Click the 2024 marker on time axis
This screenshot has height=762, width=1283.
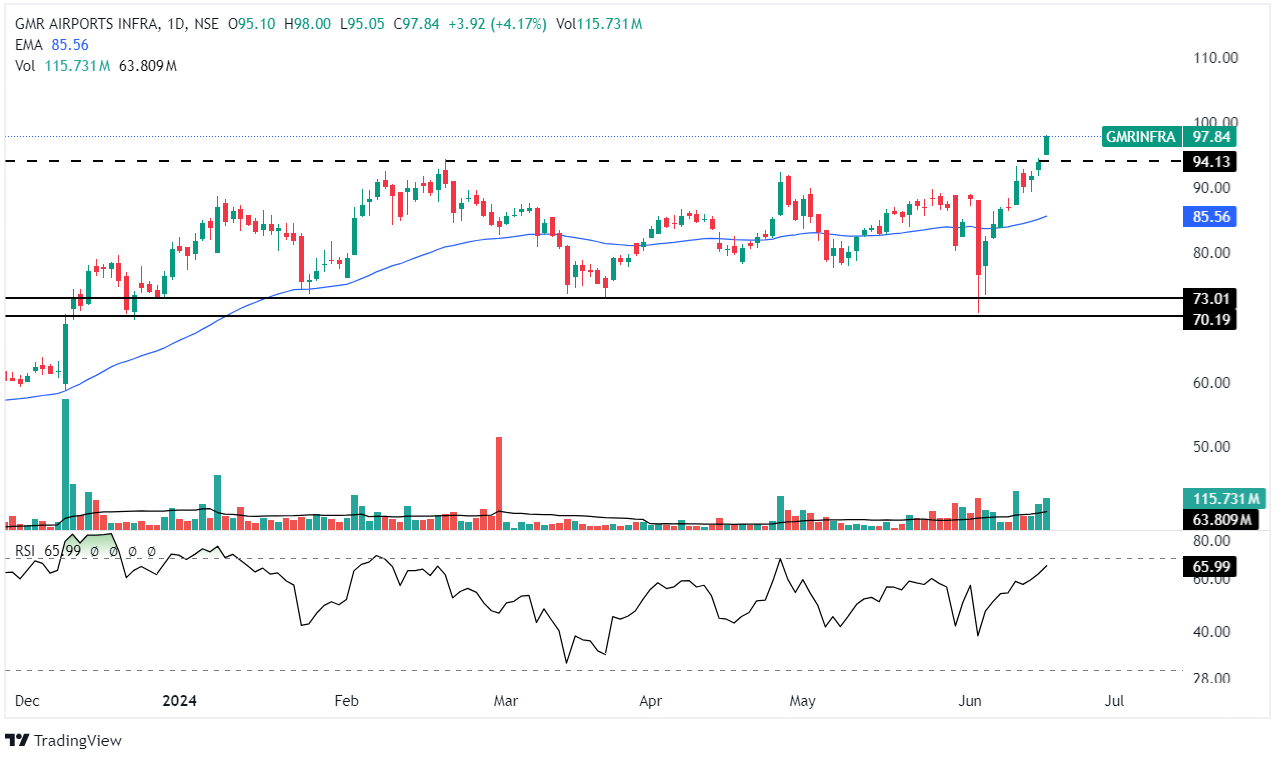[x=180, y=701]
